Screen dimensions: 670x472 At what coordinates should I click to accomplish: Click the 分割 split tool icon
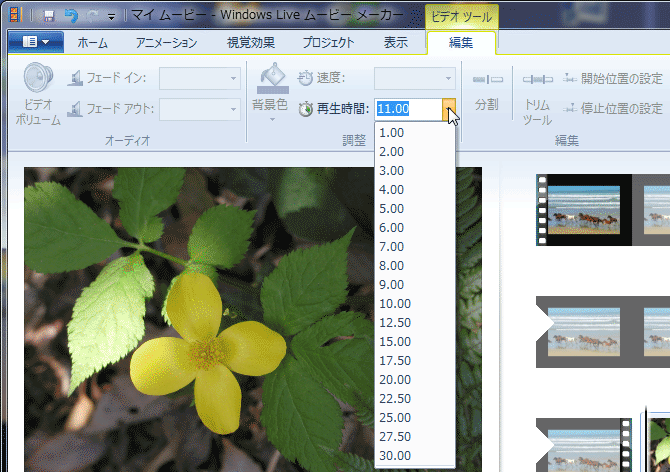[487, 79]
